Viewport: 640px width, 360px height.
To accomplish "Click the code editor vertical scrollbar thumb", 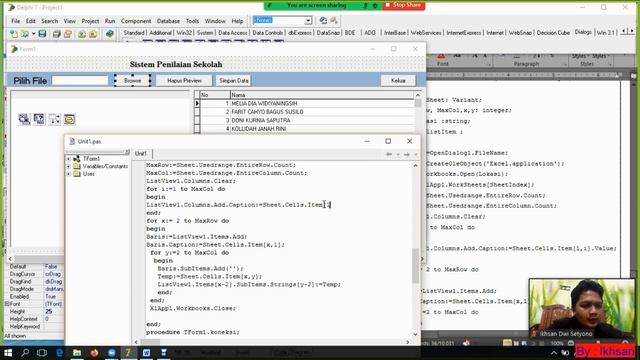I will [416, 265].
